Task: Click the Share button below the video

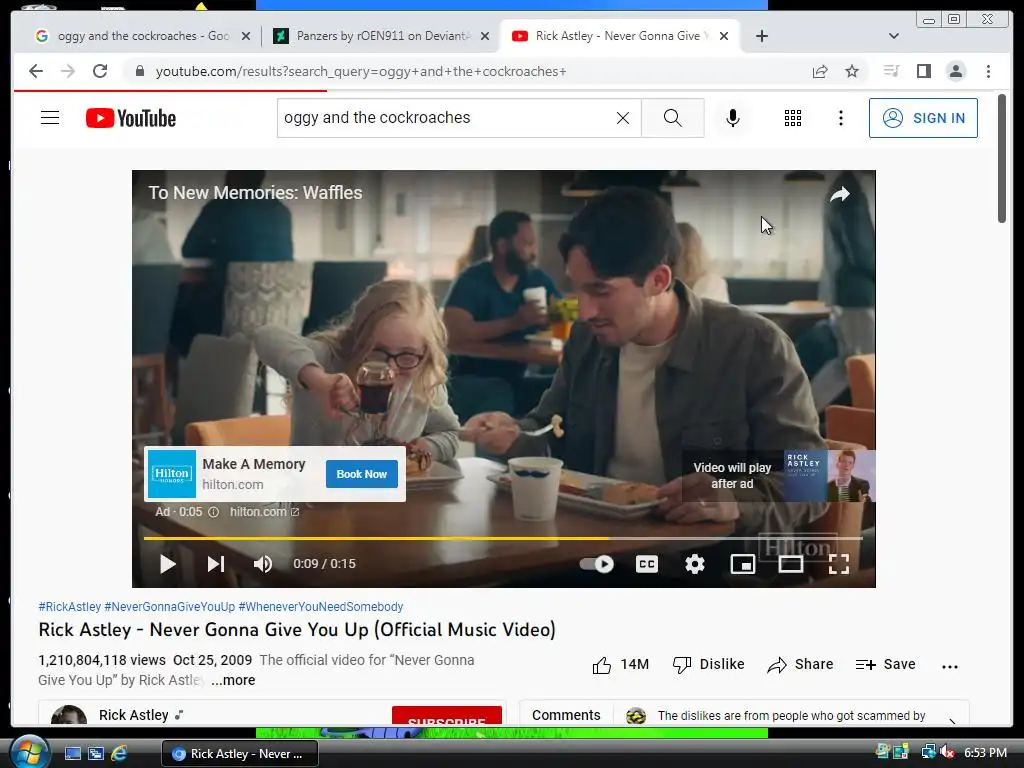Action: tap(800, 665)
